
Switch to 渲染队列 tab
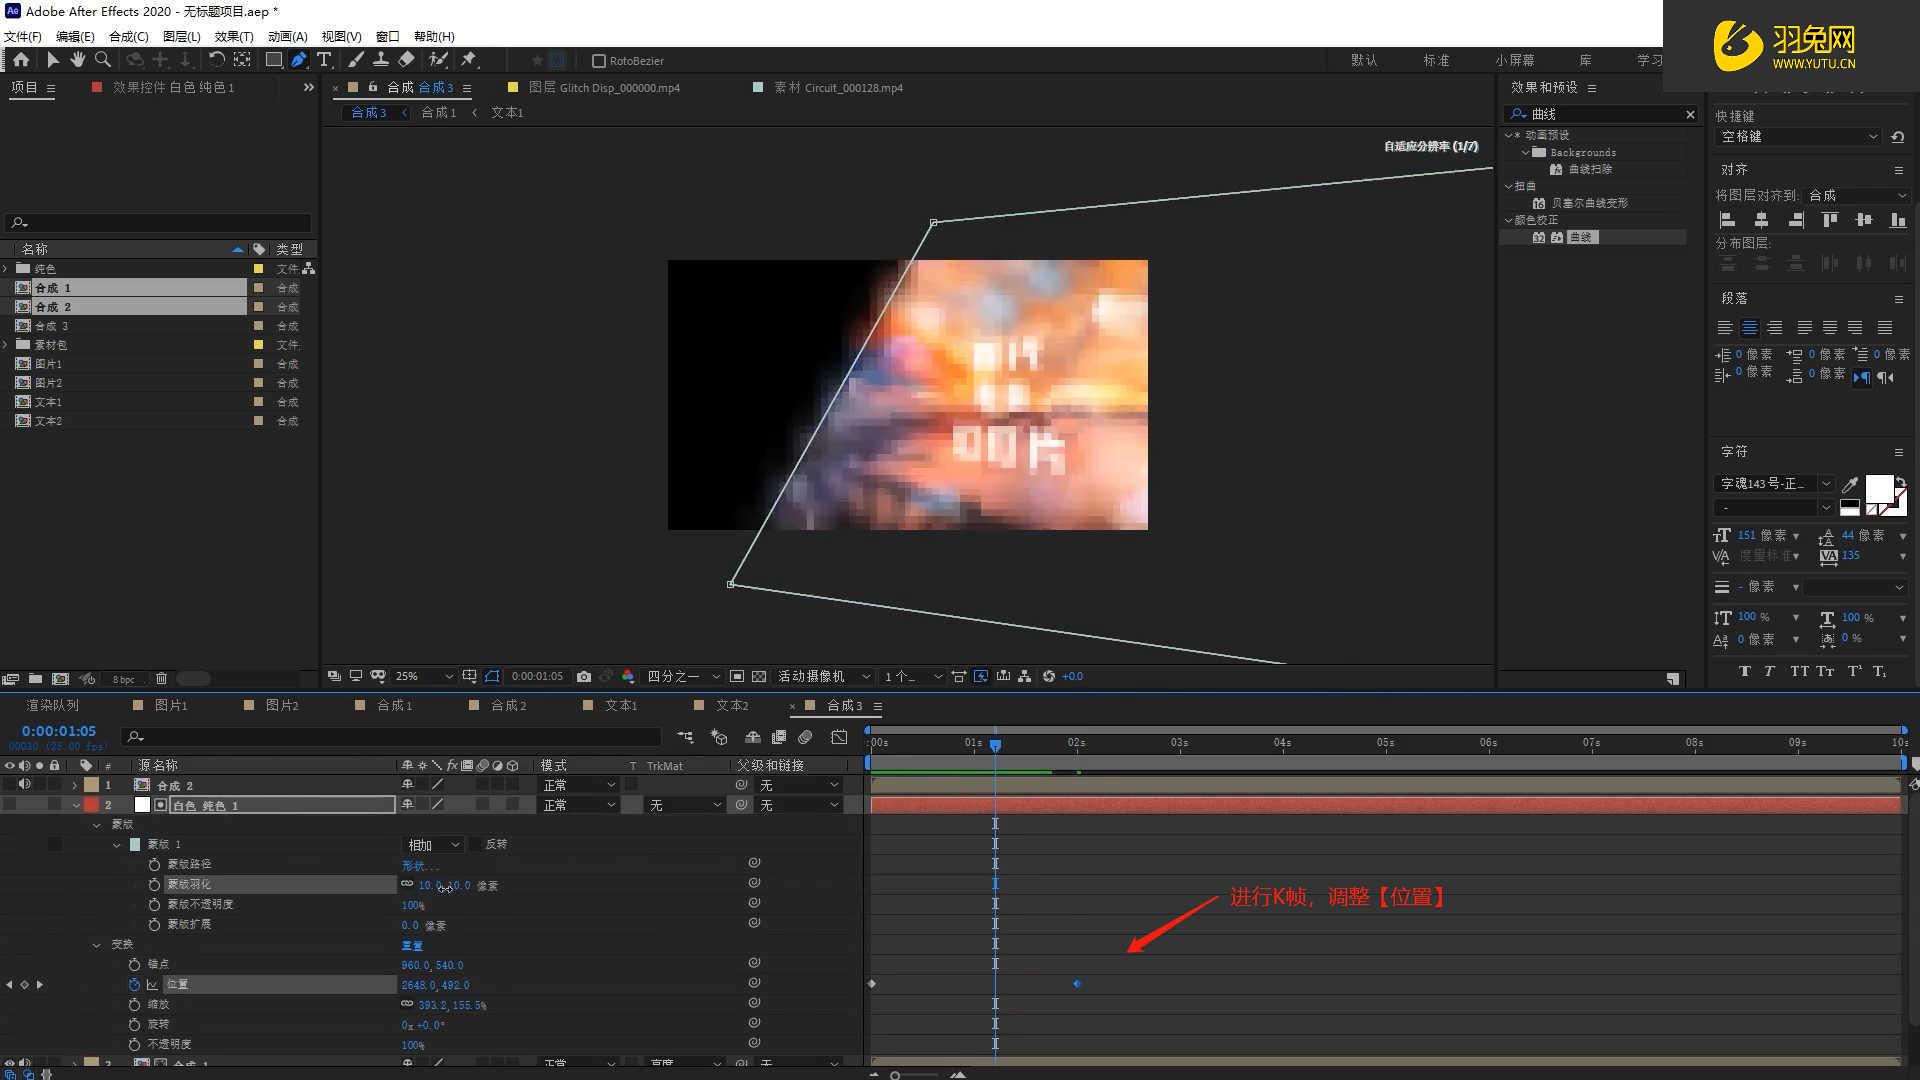pos(52,706)
